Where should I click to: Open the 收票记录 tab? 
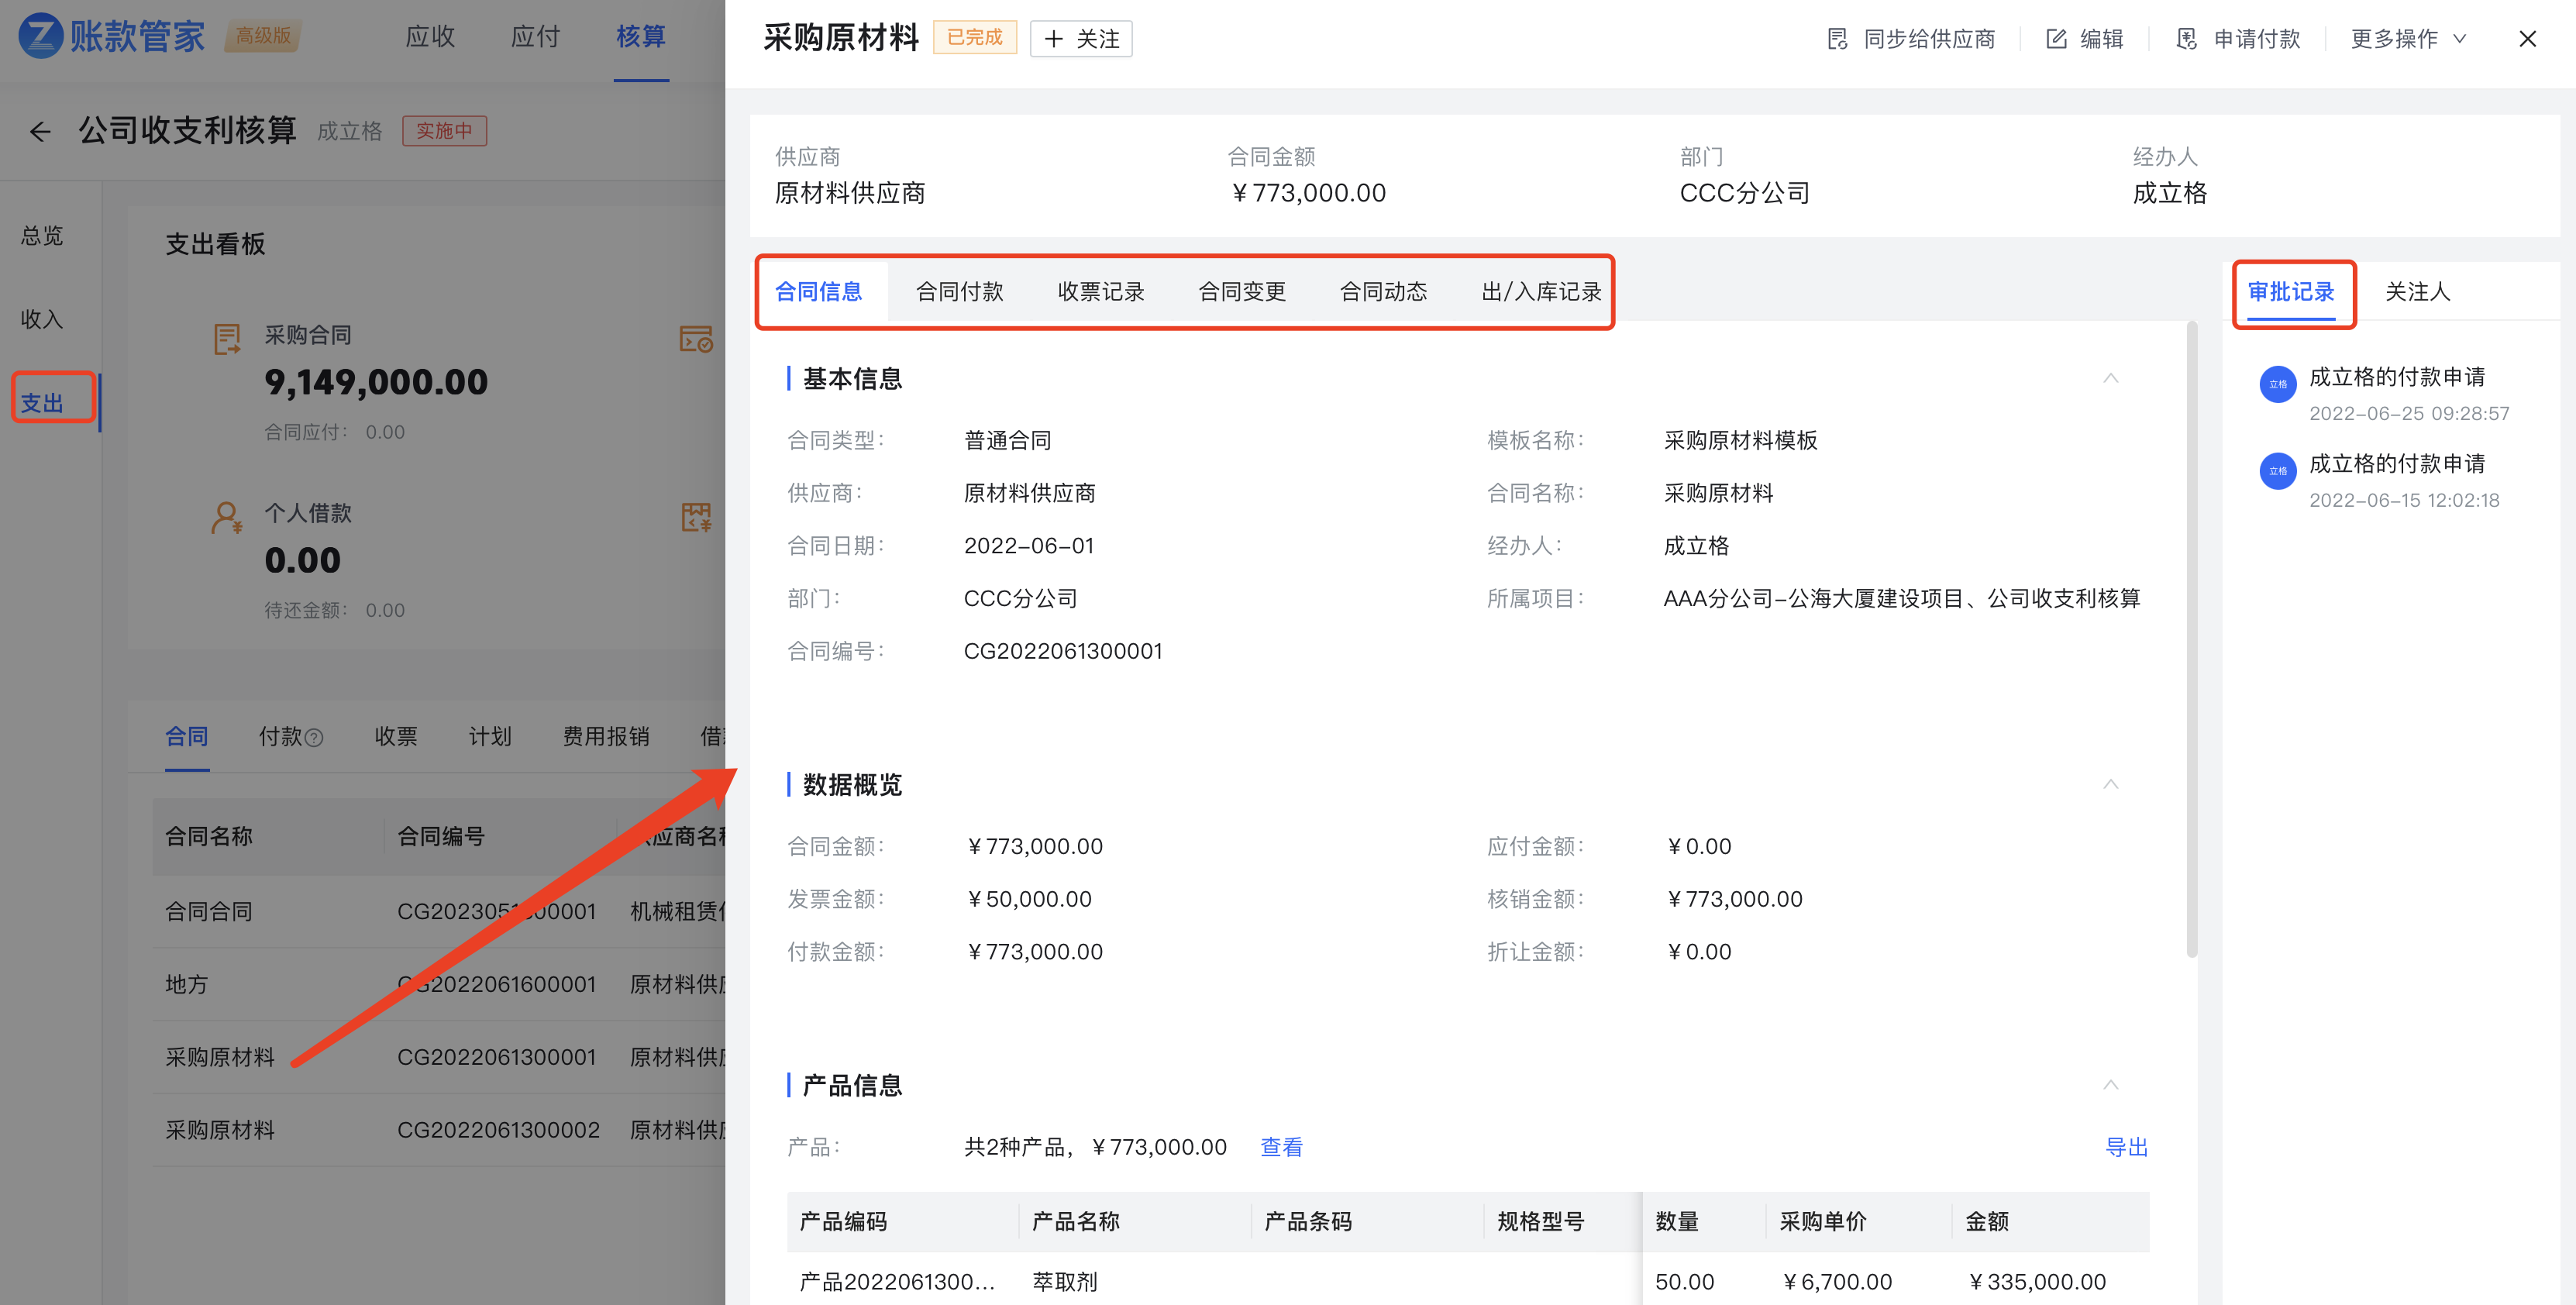pos(1101,292)
